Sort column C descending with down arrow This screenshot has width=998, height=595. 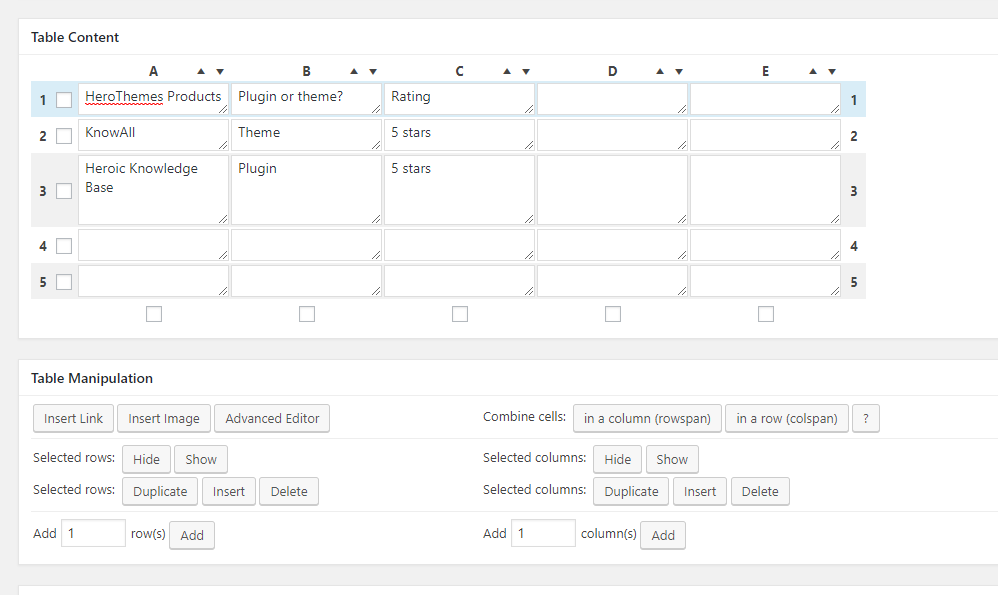click(x=526, y=72)
